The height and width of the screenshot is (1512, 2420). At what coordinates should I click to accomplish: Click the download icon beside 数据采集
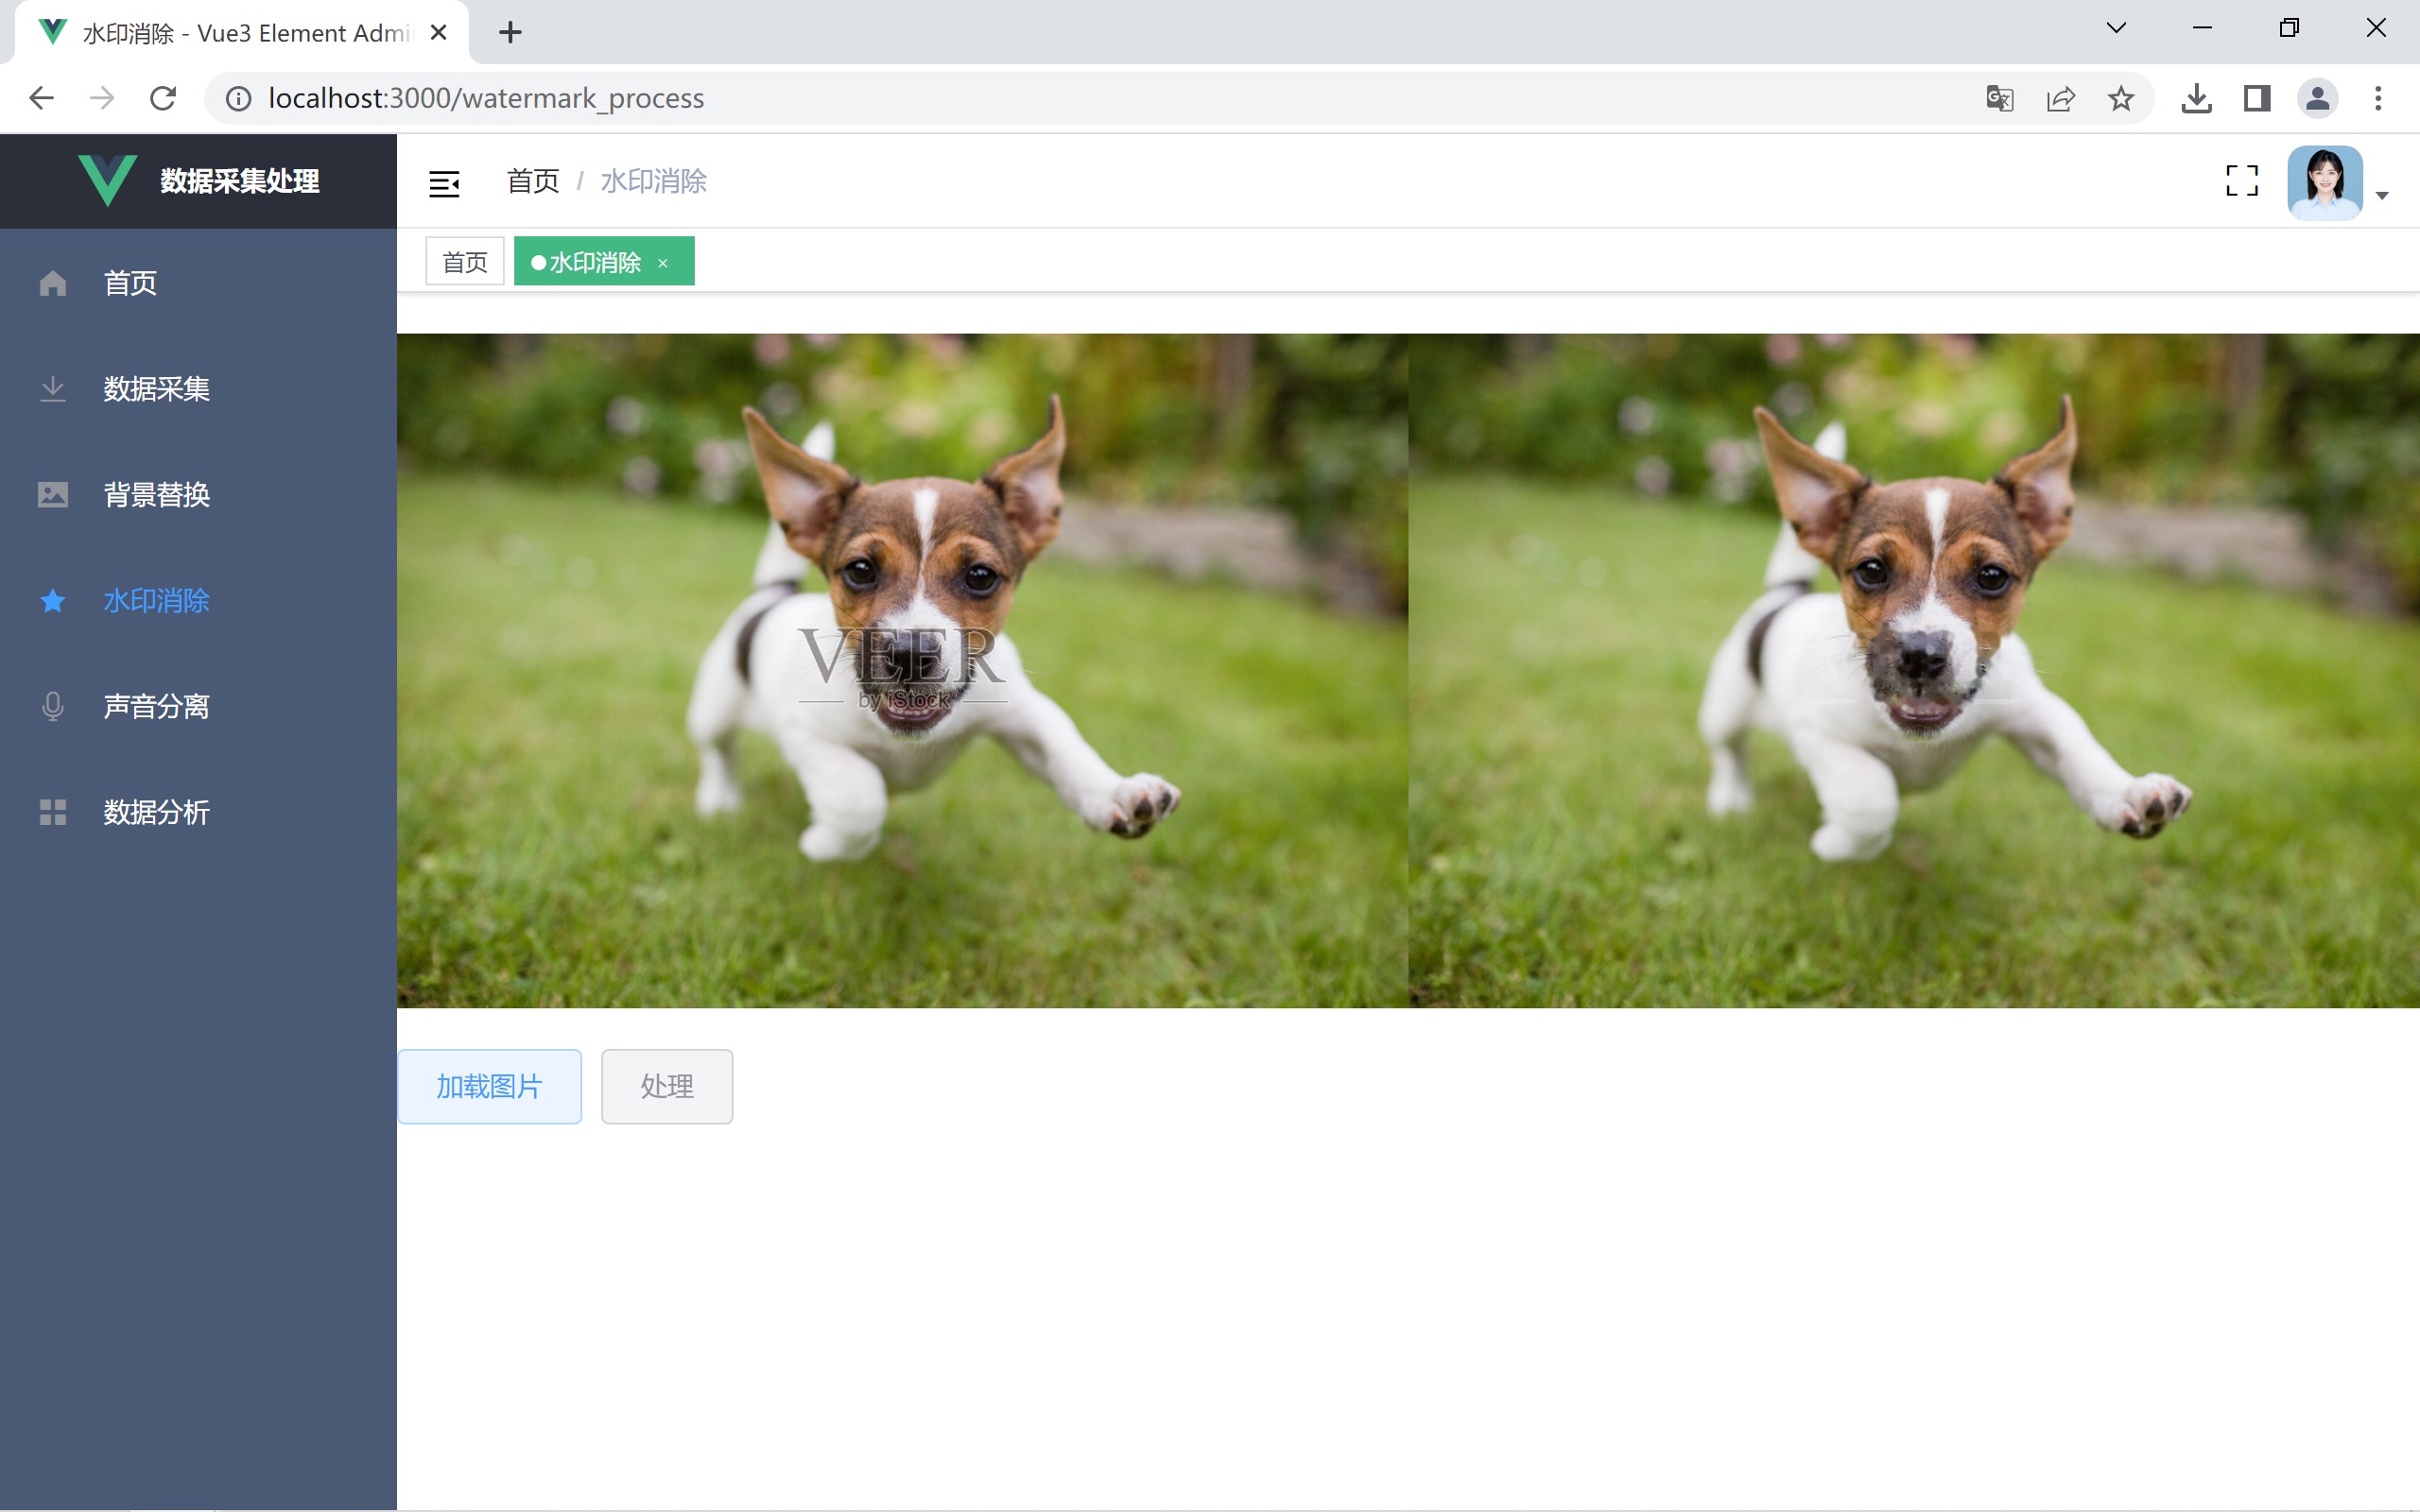tap(53, 389)
